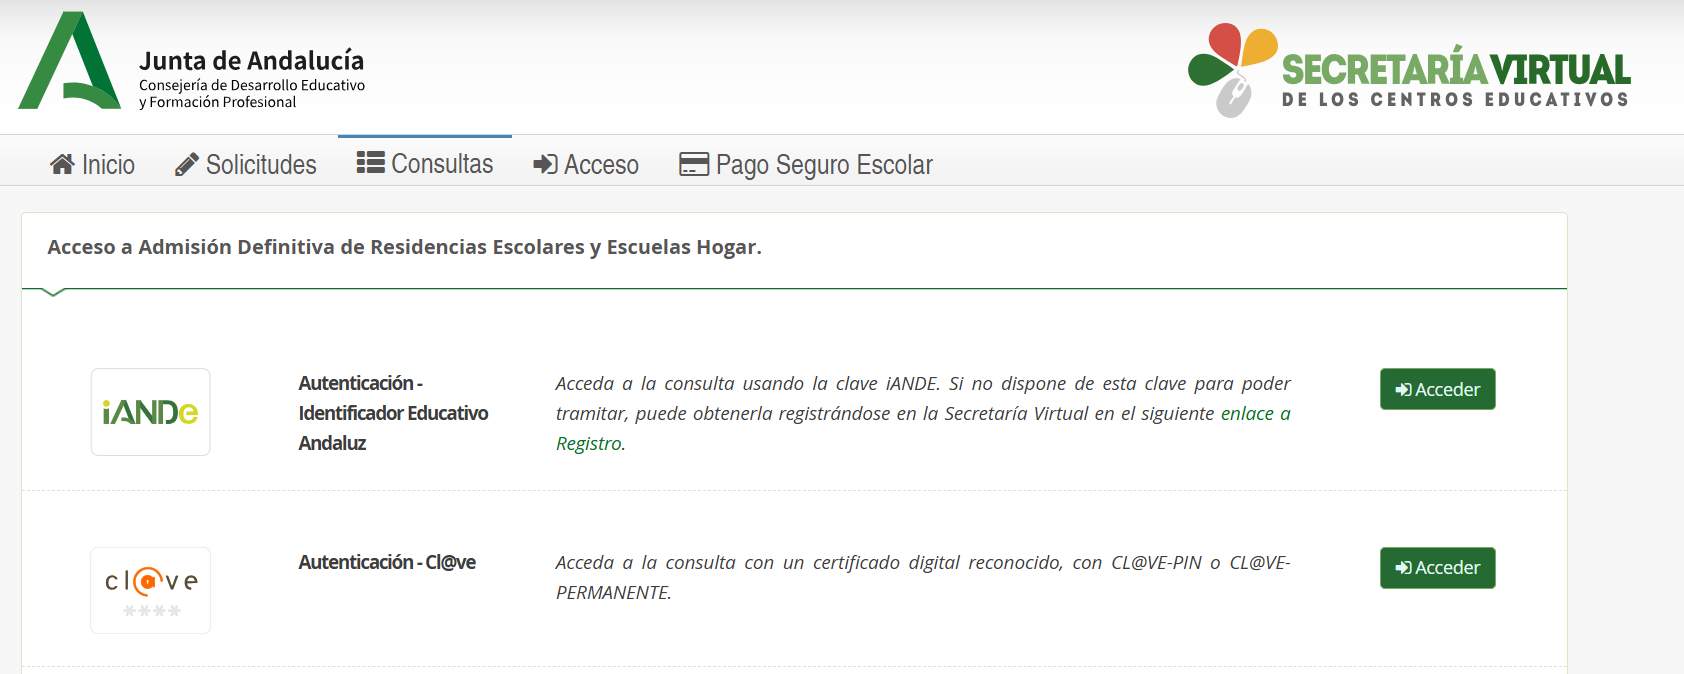The height and width of the screenshot is (674, 1684).
Task: Follow the 'enlace a Registro' link
Action: [1255, 414]
